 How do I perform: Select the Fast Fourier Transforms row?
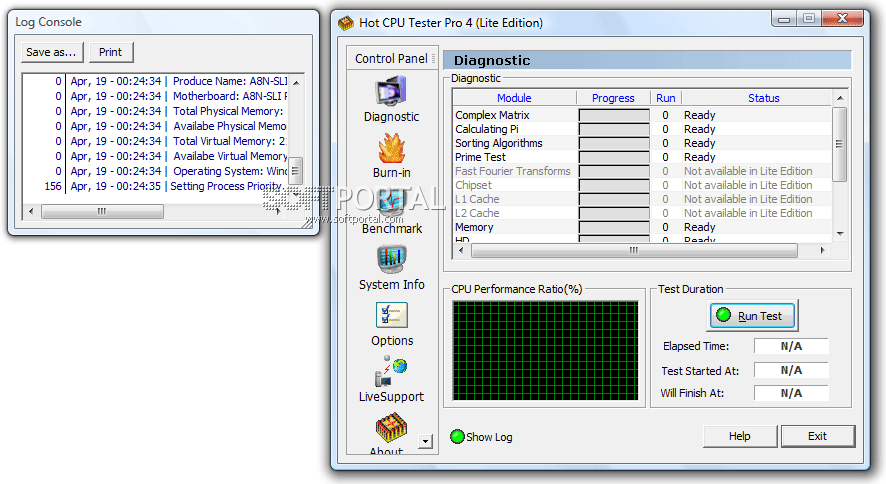pos(642,171)
